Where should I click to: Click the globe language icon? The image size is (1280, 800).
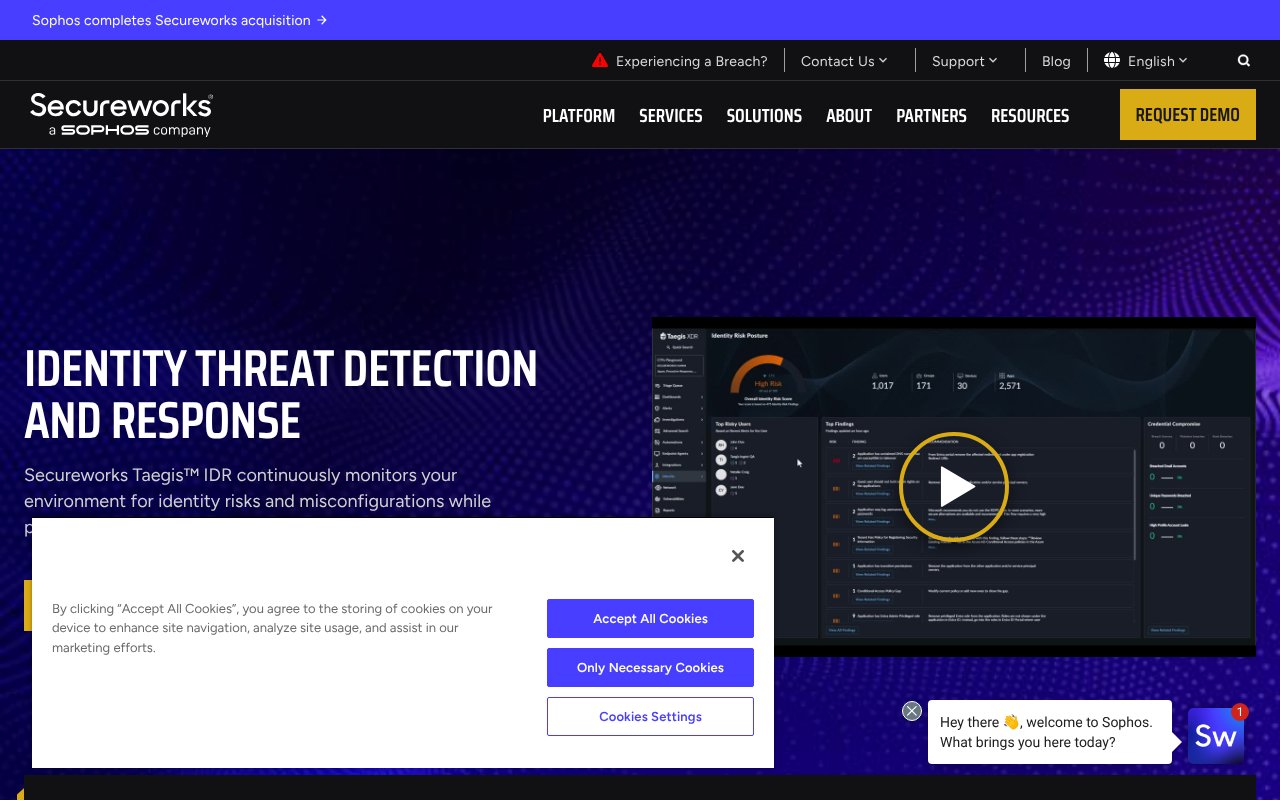[1112, 60]
